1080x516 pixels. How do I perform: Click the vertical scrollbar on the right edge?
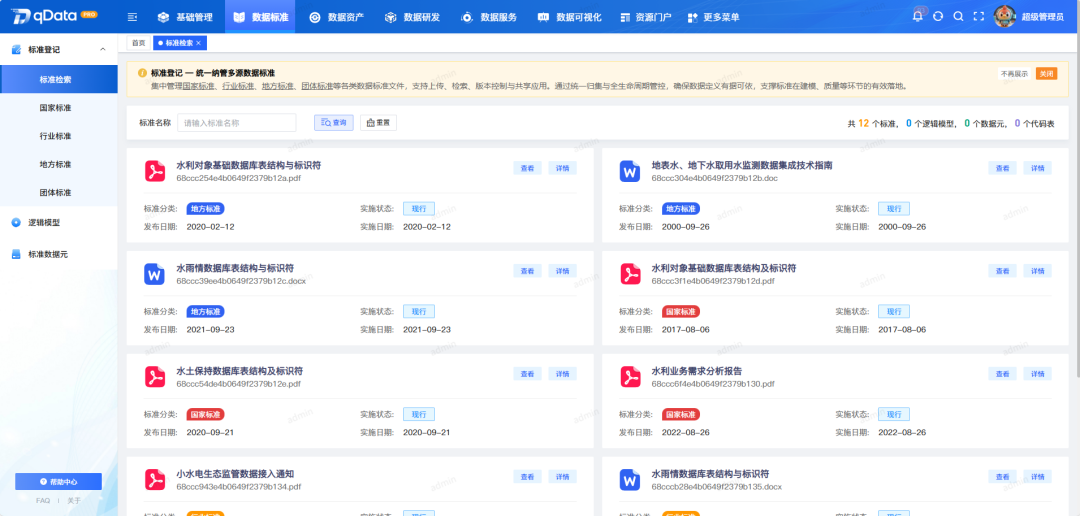[x=1077, y=207]
